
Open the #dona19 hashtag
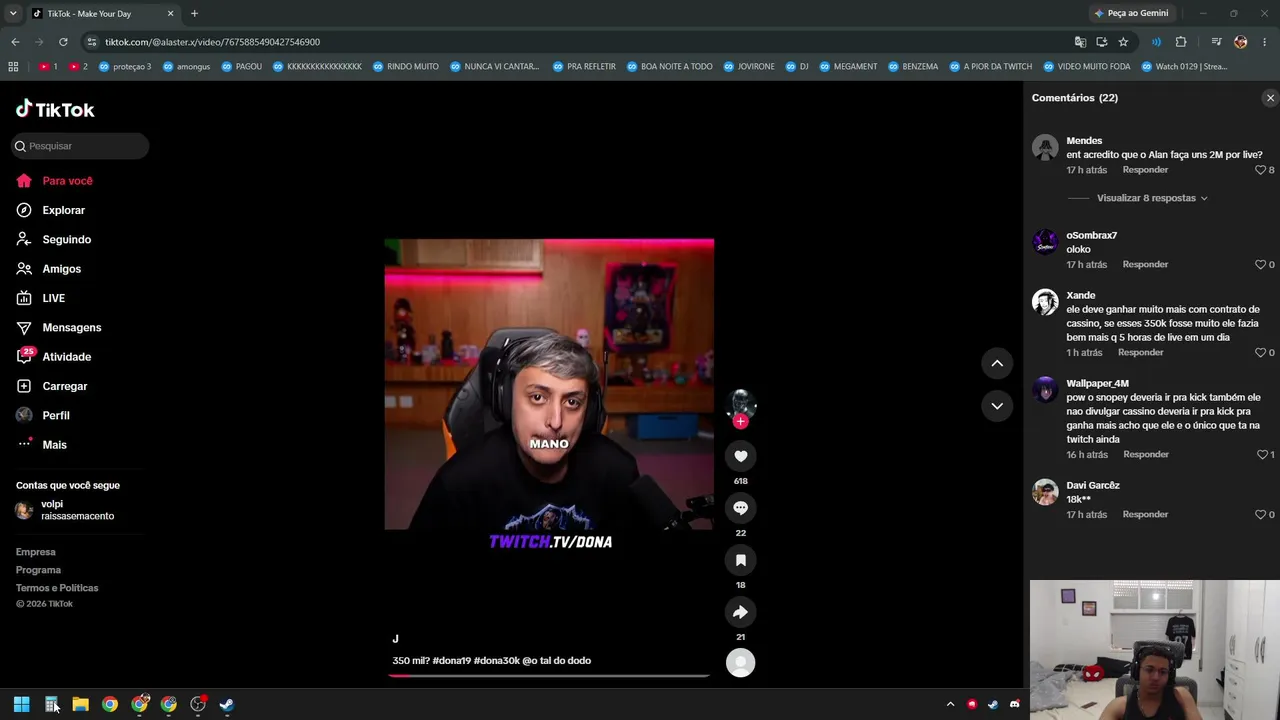451,661
